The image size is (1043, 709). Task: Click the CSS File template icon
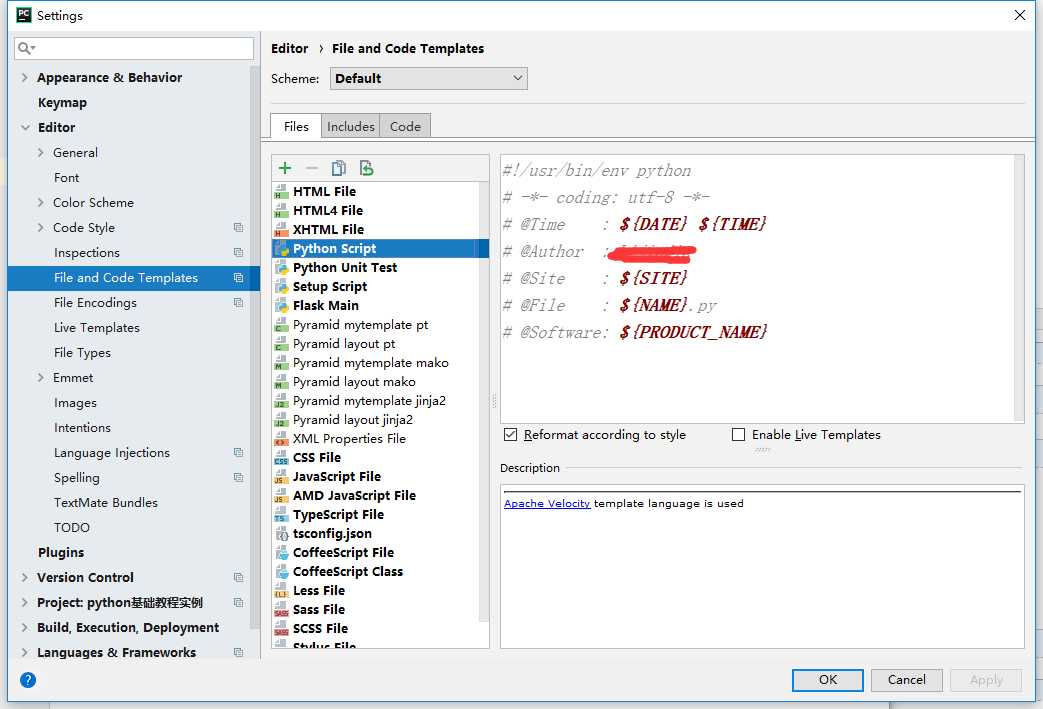point(281,458)
